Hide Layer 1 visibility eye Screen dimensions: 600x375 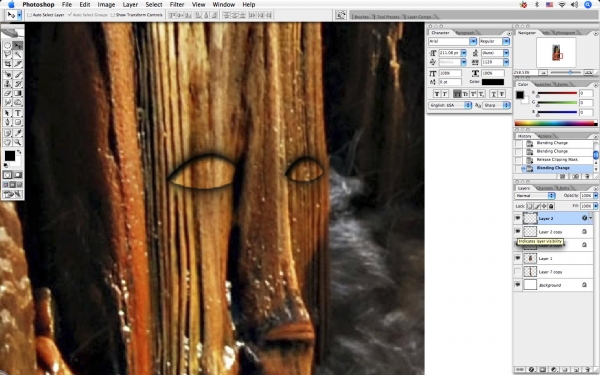pyautogui.click(x=518, y=258)
